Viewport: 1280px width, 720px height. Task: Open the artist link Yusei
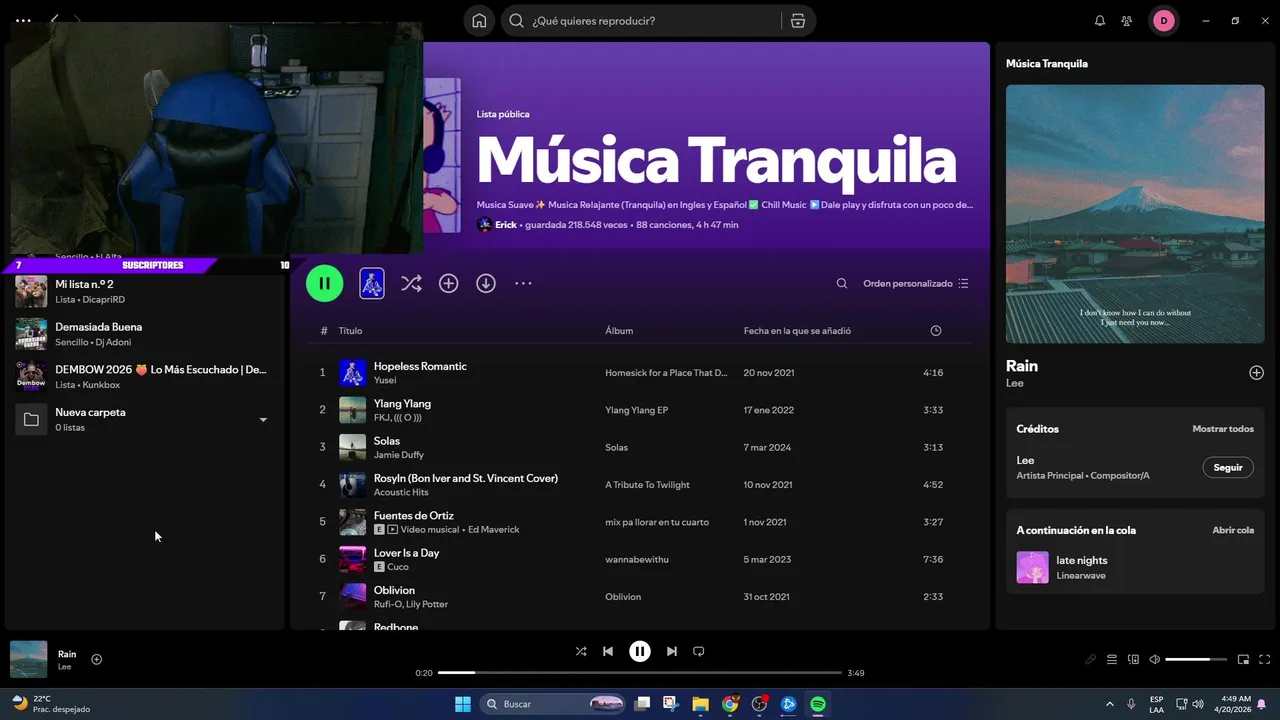point(385,381)
